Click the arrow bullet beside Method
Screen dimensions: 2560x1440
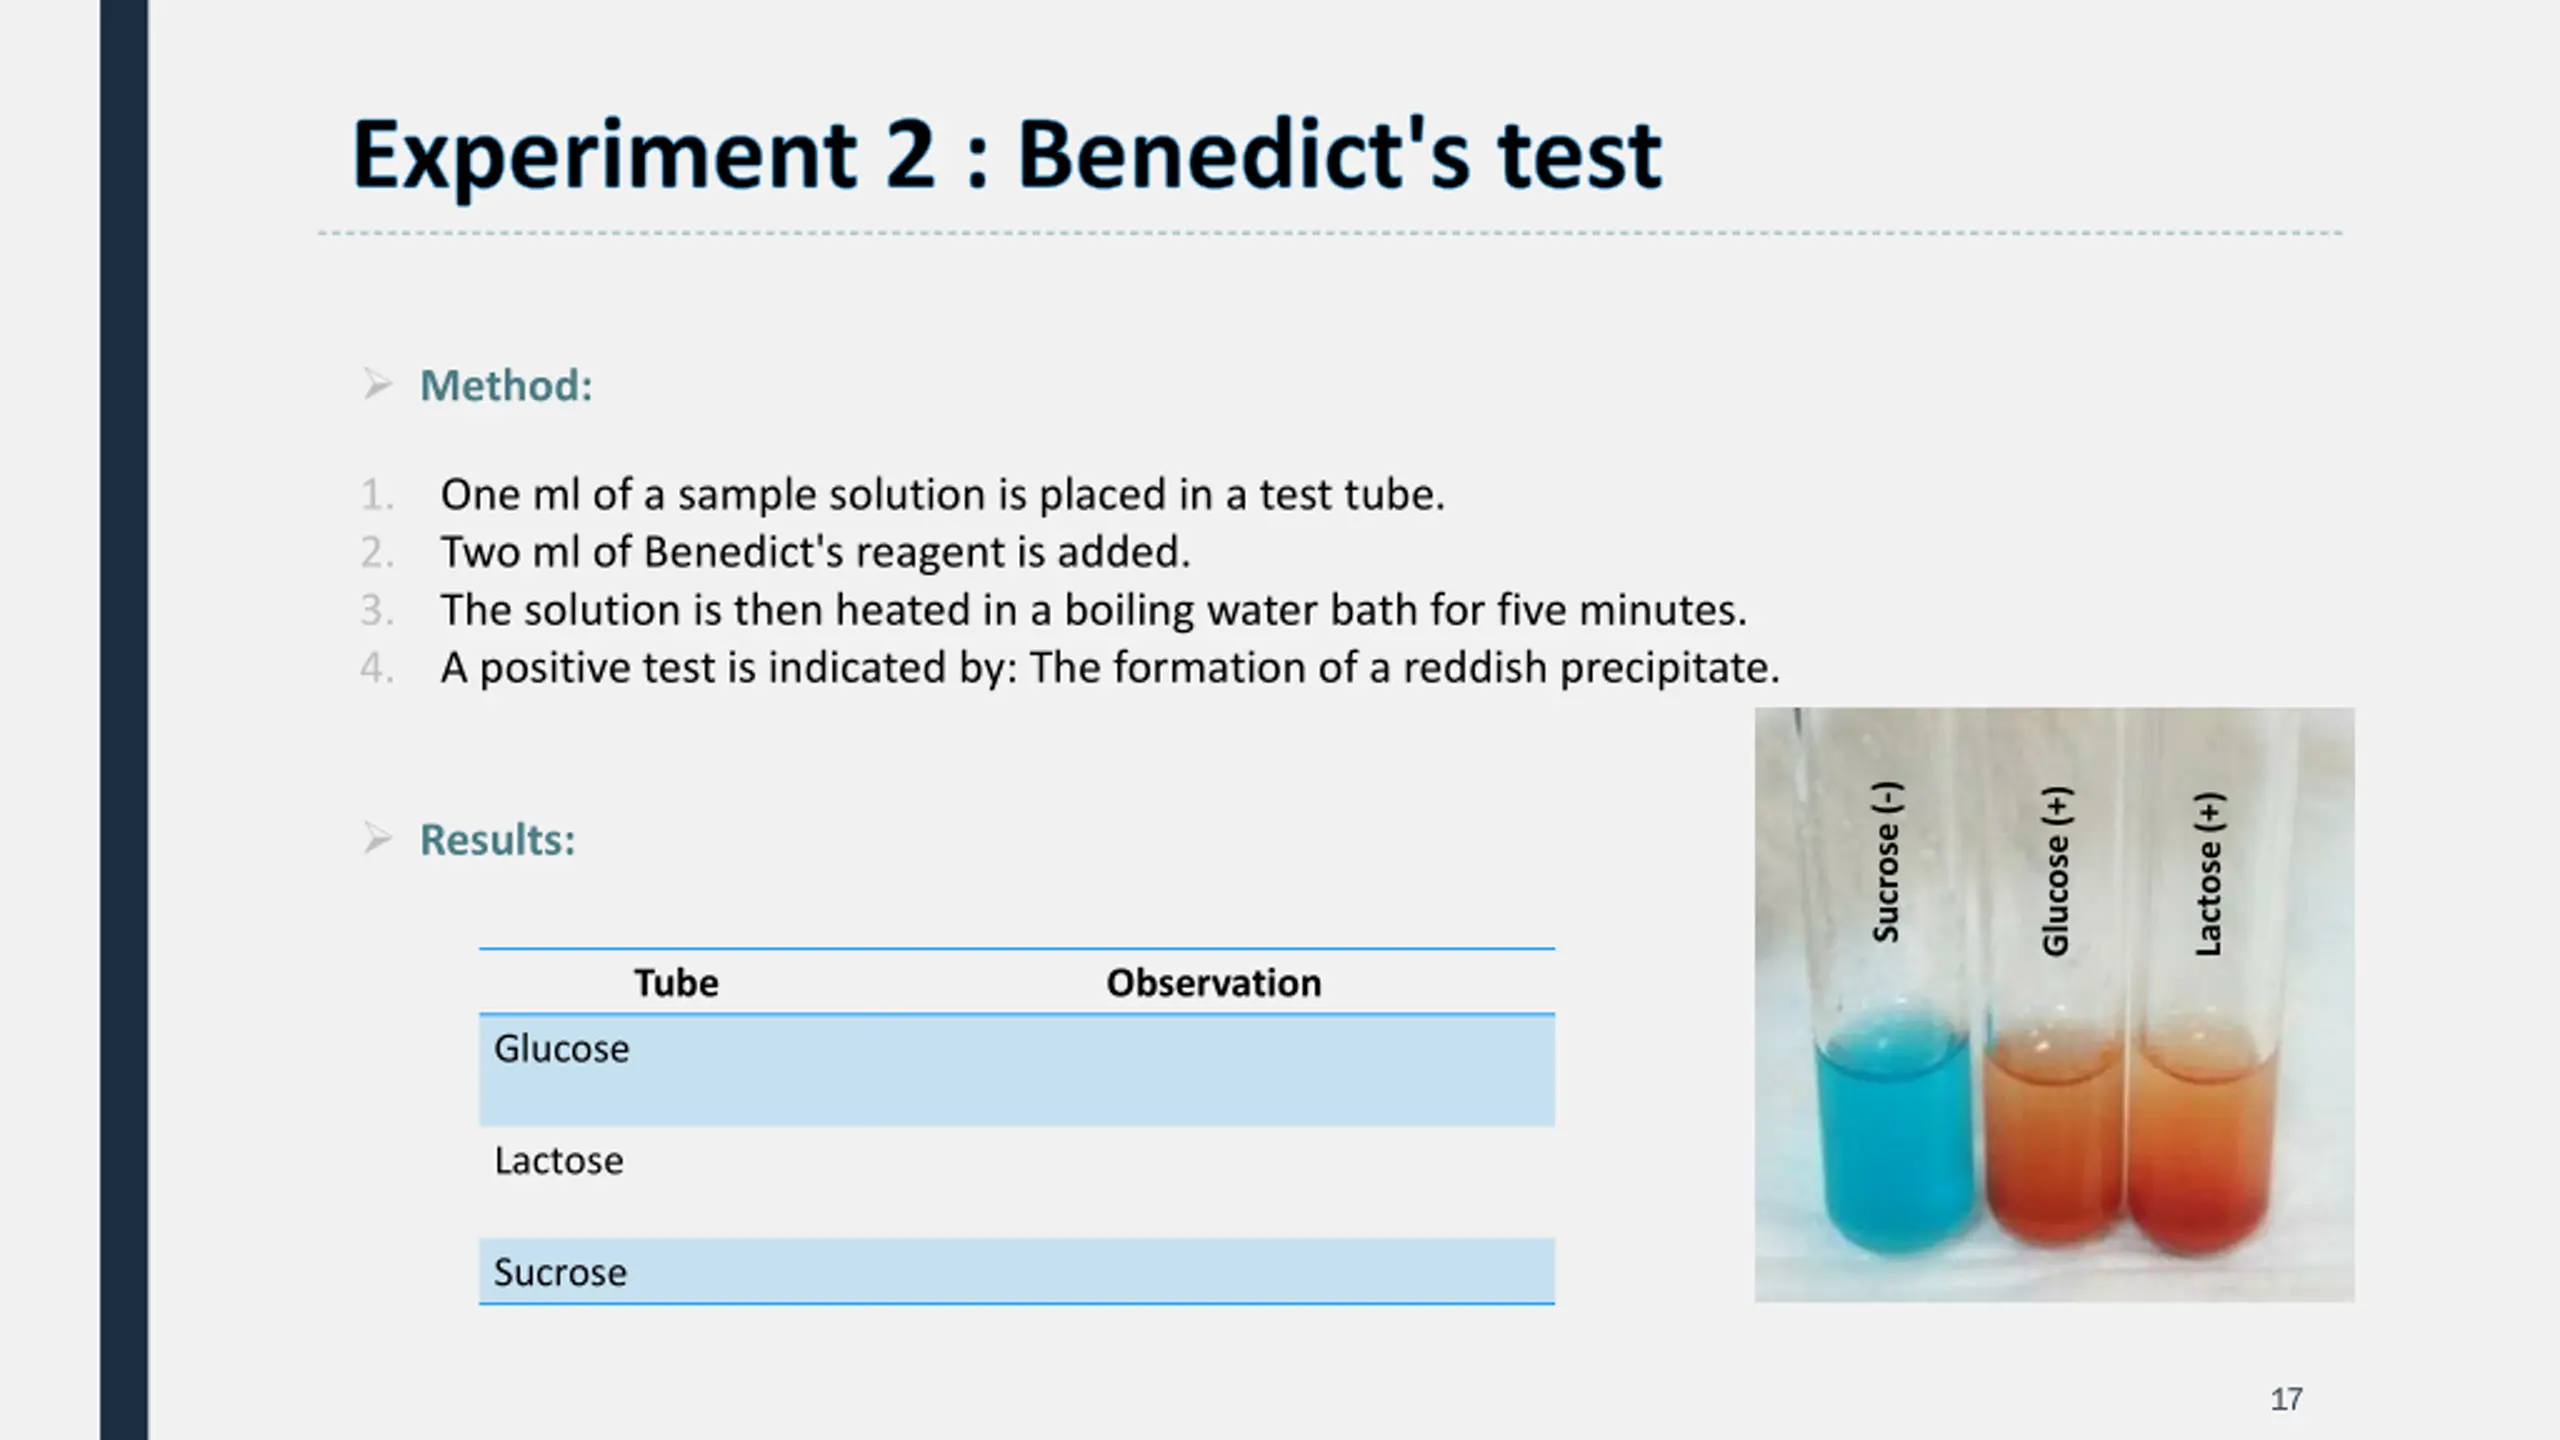[377, 385]
